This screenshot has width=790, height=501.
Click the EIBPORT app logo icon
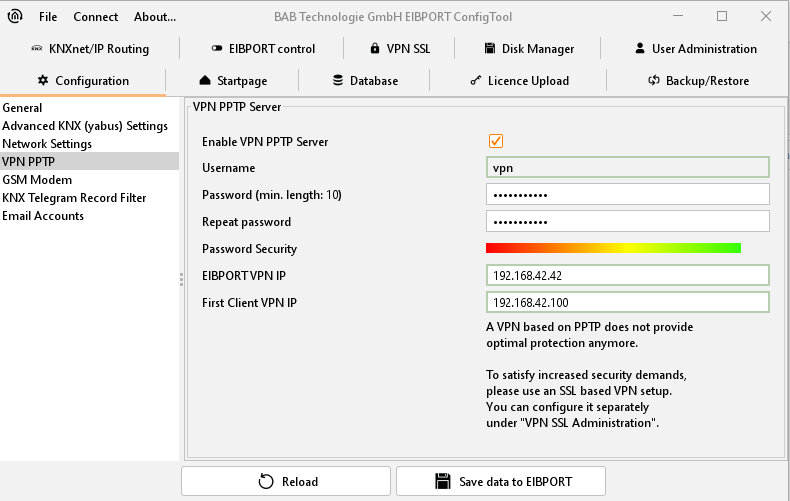pos(16,16)
